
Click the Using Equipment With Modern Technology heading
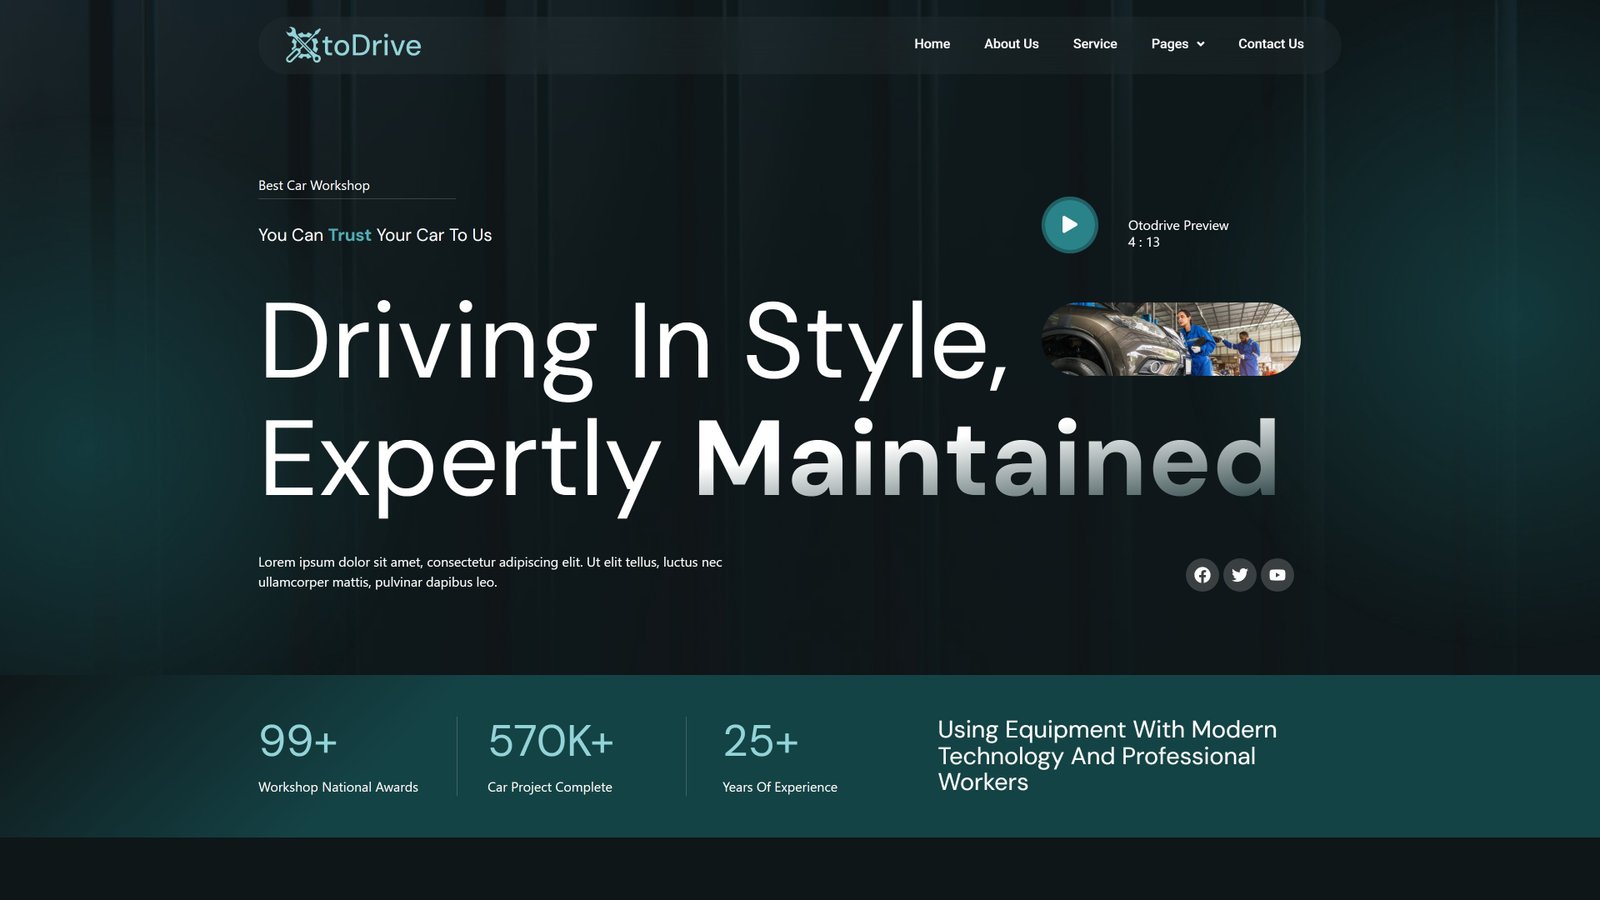click(x=1106, y=756)
